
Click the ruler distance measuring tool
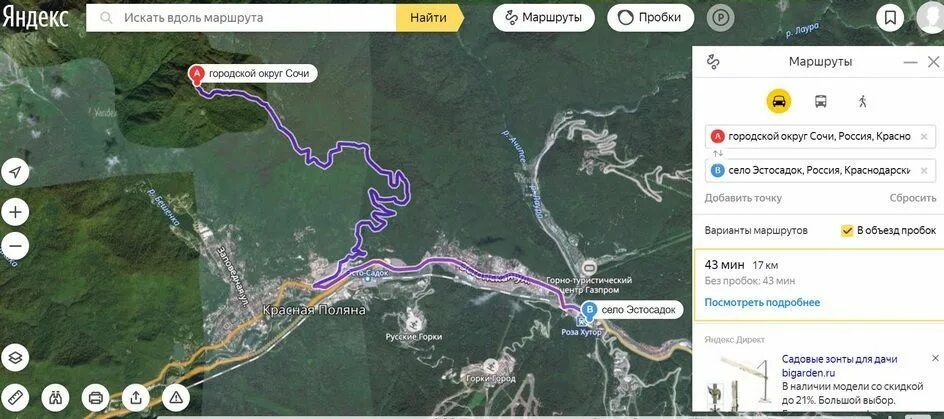[x=16, y=397]
